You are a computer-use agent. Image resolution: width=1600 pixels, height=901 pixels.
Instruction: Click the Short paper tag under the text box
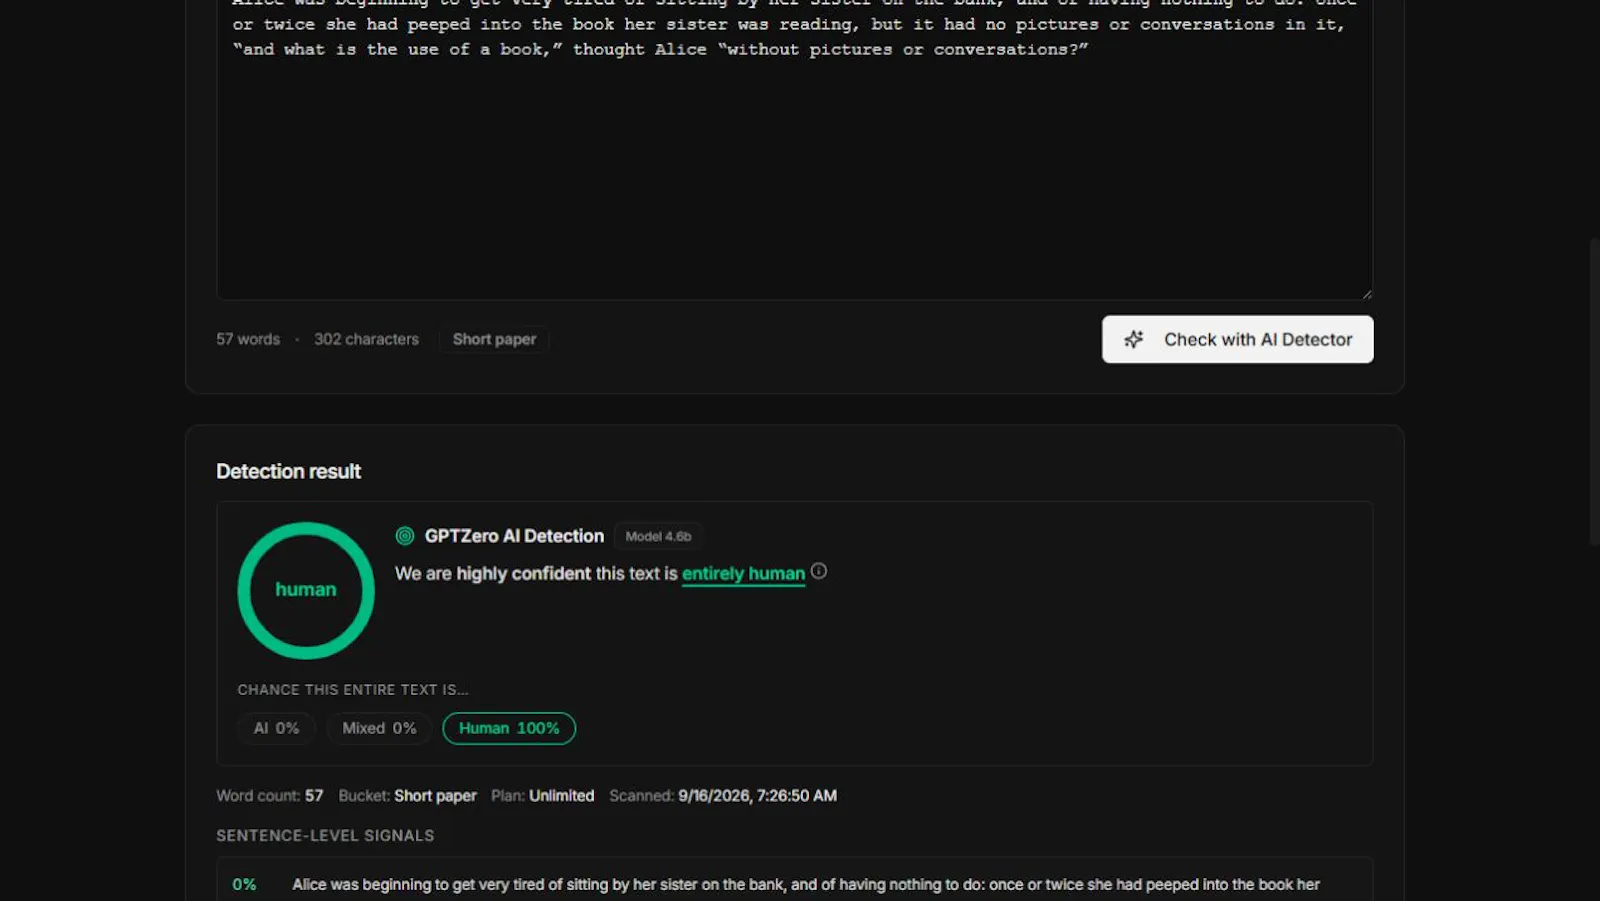pyautogui.click(x=494, y=339)
